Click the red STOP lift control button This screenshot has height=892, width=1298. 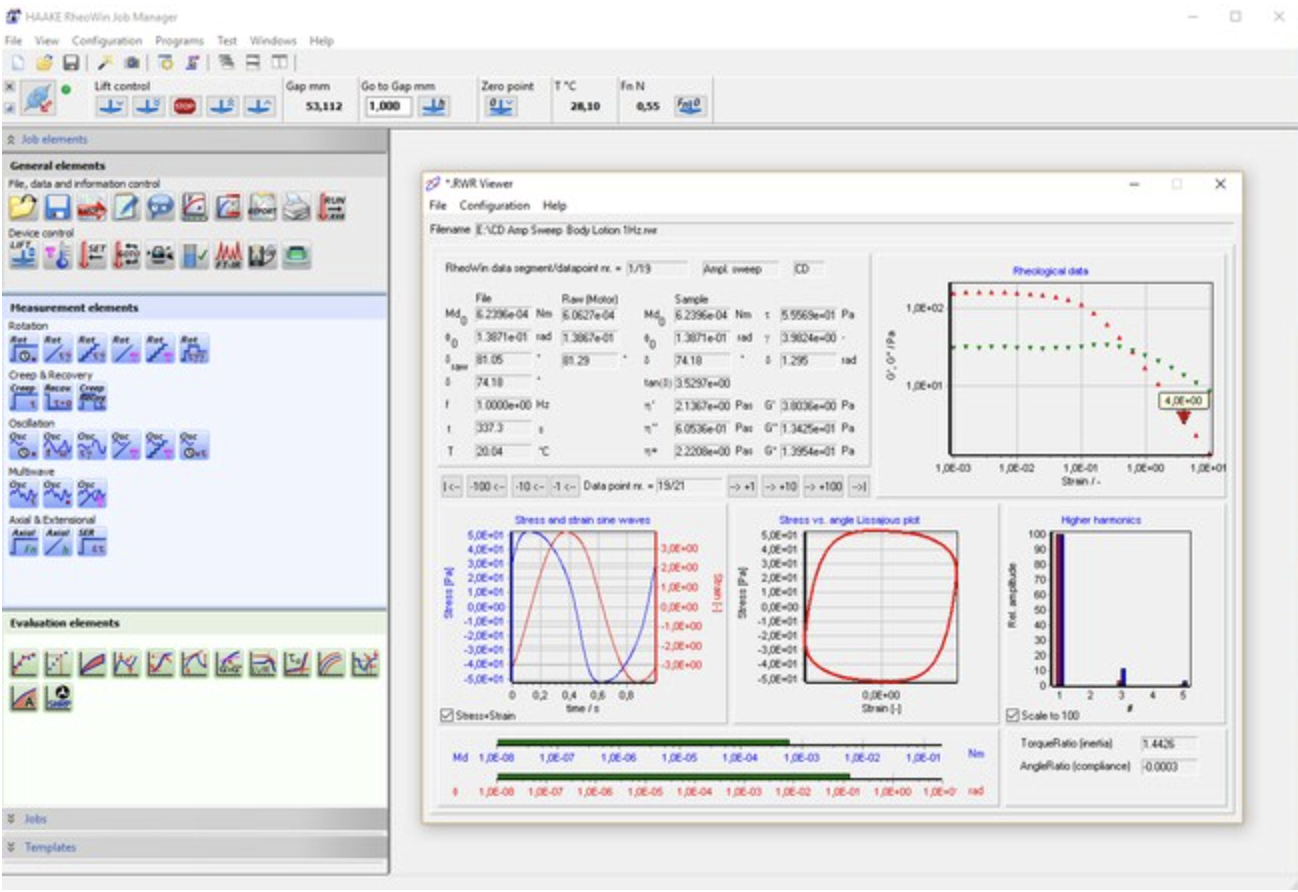[x=184, y=106]
